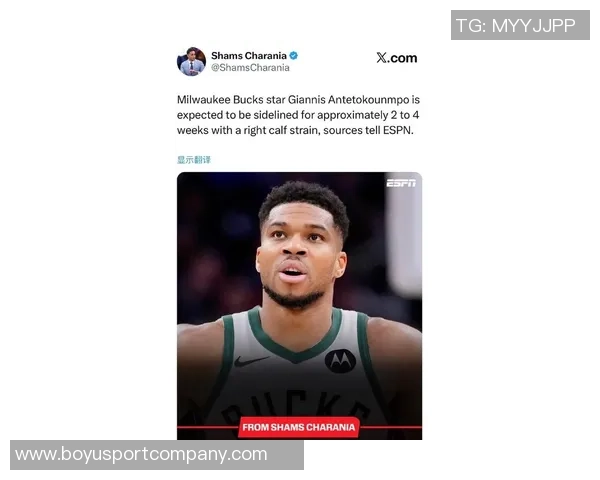Click the 显示翻译 show translation link
The width and height of the screenshot is (600, 480).
[x=194, y=160]
